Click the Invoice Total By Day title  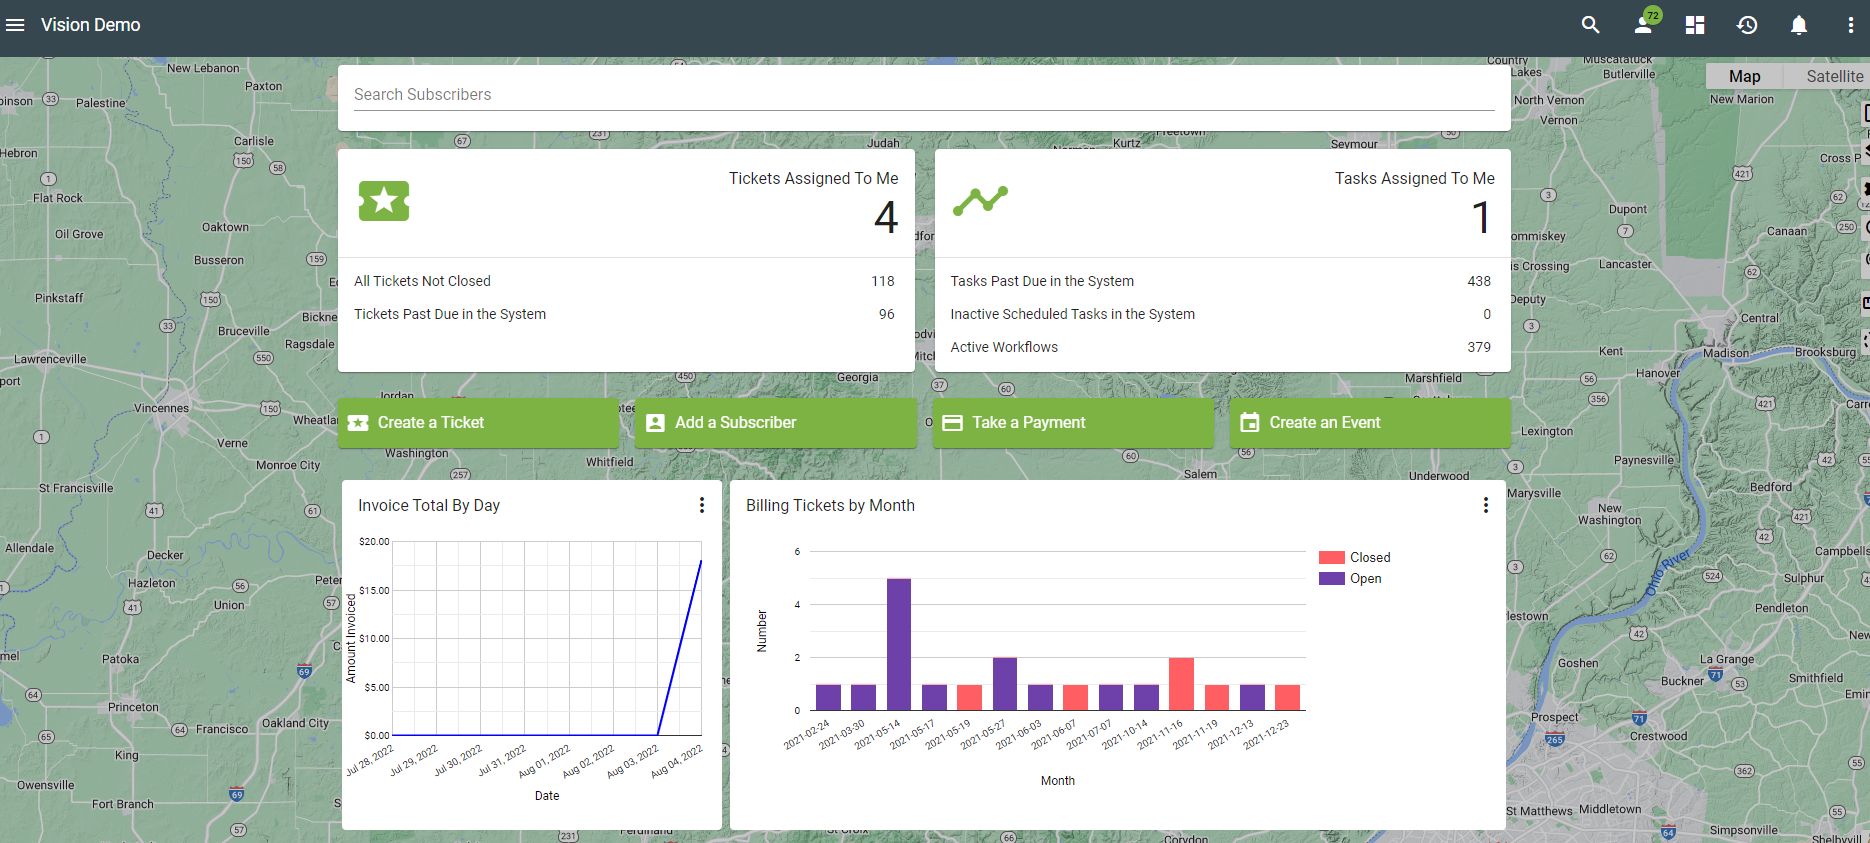coord(429,505)
